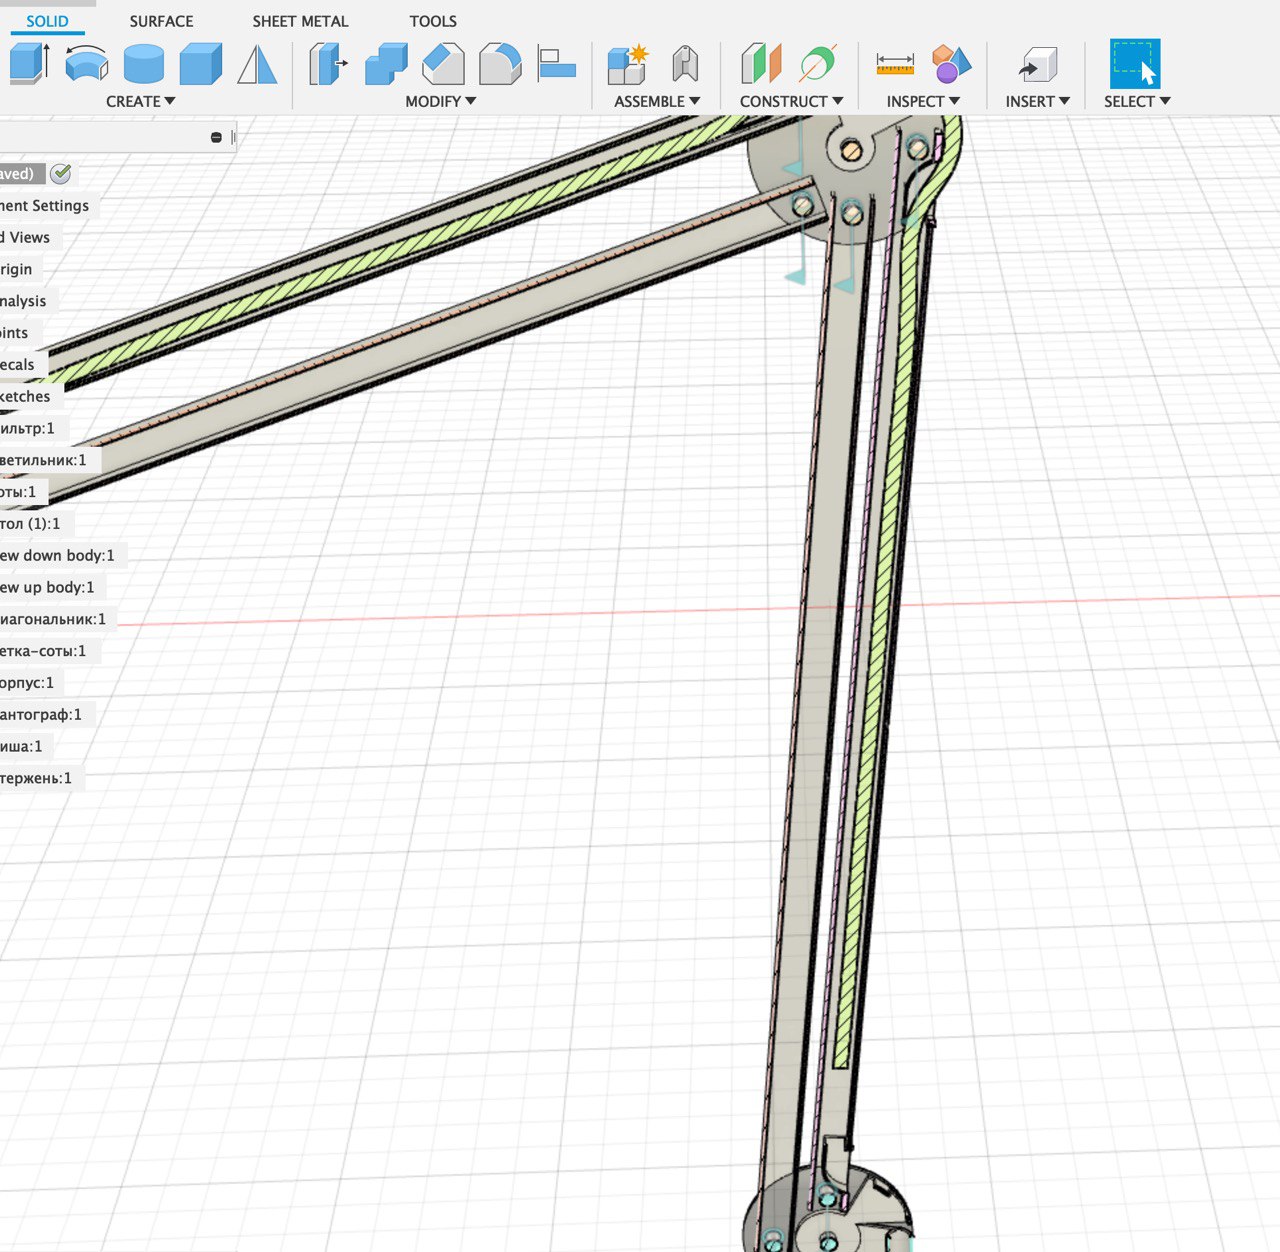The image size is (1280, 1252).
Task: Open the CONSTRUCT dropdown menu
Action: tap(791, 101)
